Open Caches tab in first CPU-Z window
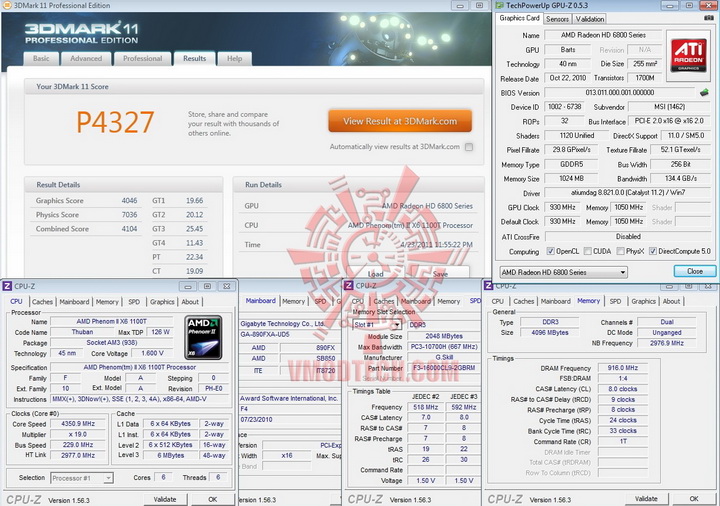Image resolution: width=720 pixels, height=506 pixels. tap(42, 302)
